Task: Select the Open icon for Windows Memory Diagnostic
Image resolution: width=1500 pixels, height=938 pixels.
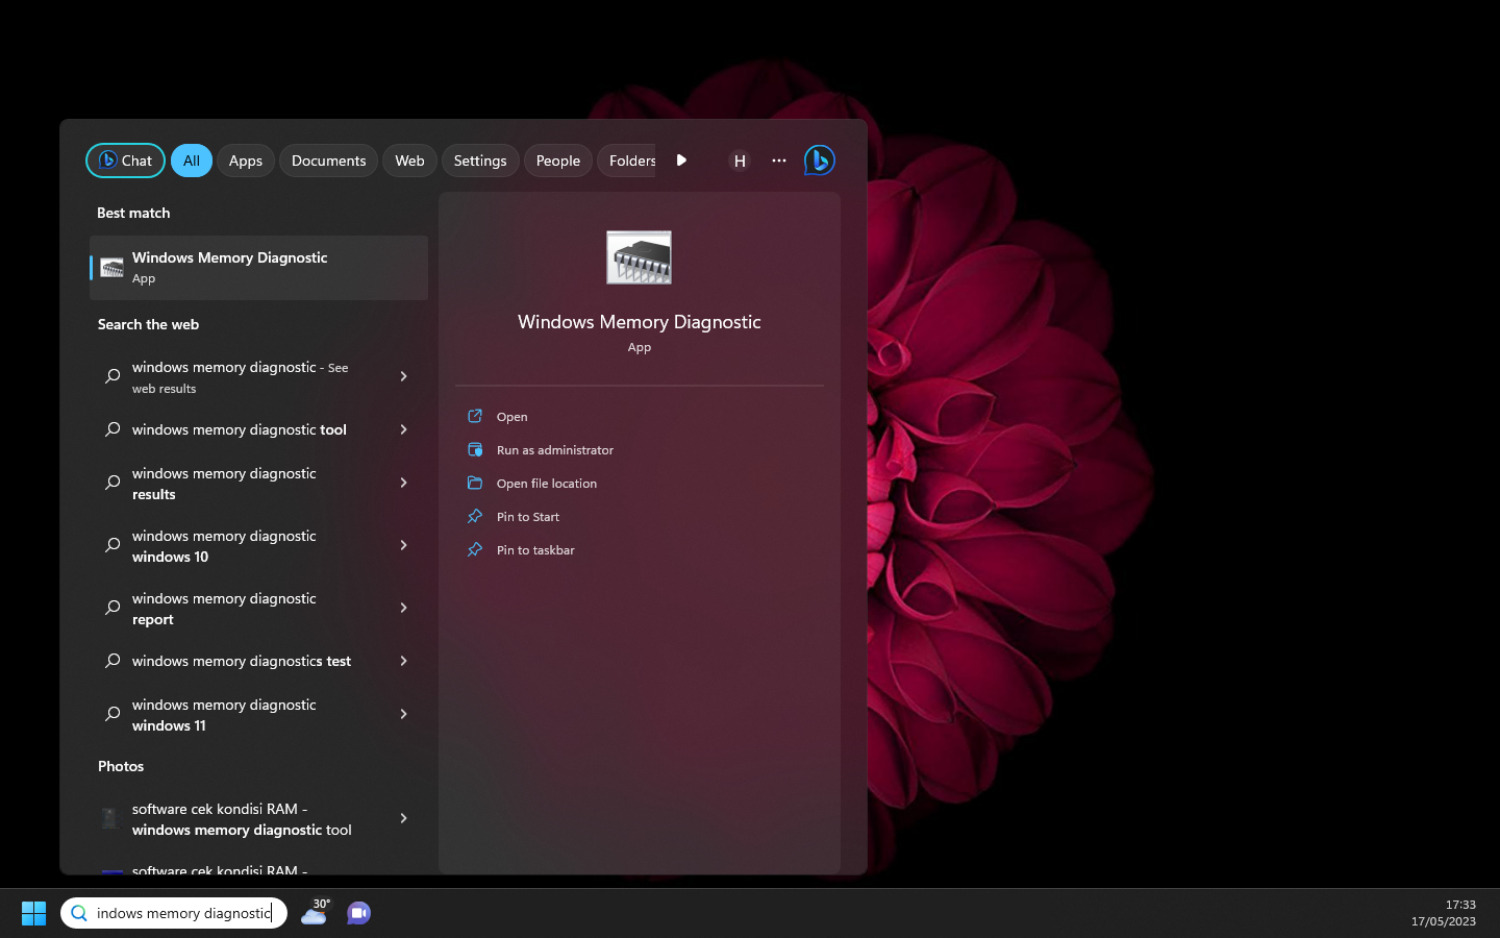Action: [475, 416]
